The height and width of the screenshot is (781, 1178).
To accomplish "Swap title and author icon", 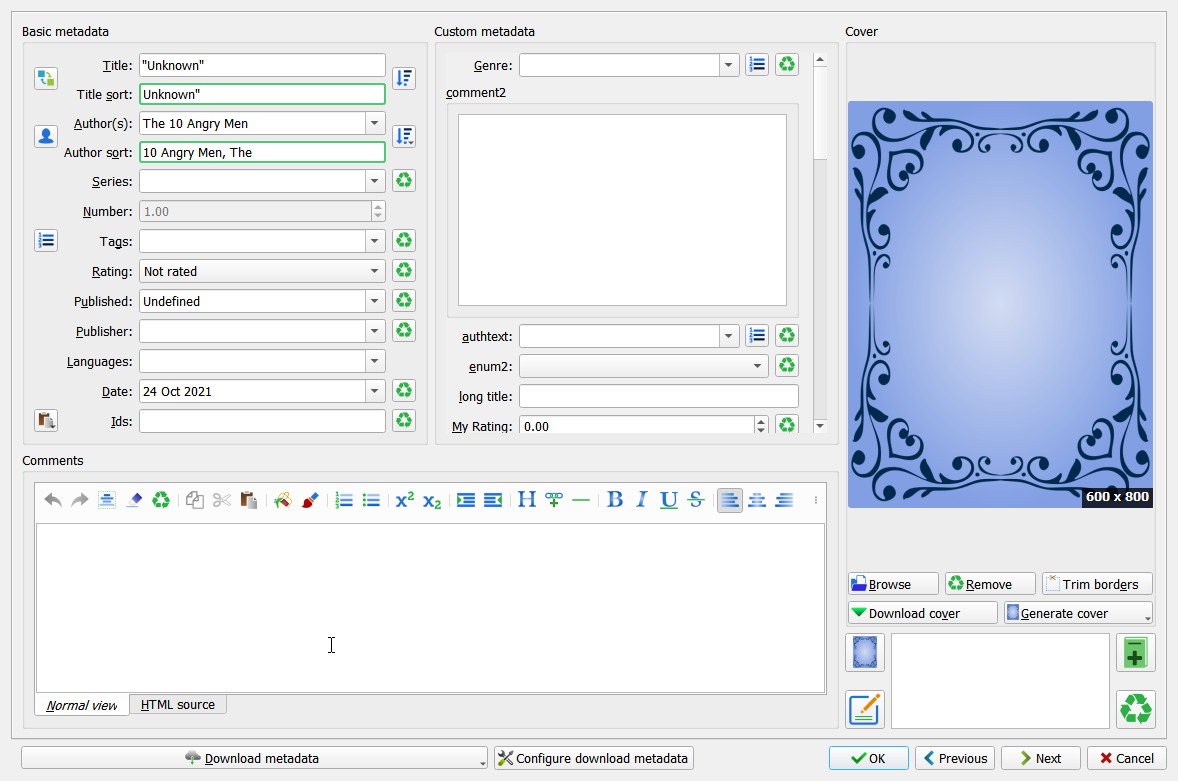I will [x=45, y=78].
